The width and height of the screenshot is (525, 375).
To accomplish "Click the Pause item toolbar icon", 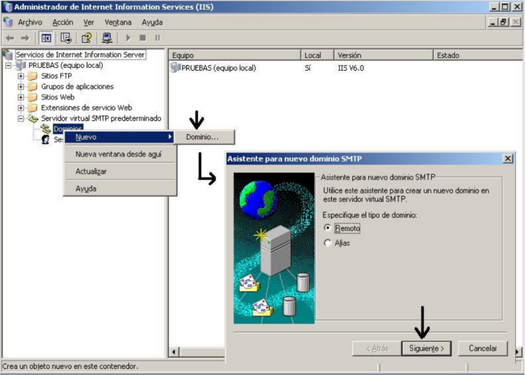I will click(157, 38).
